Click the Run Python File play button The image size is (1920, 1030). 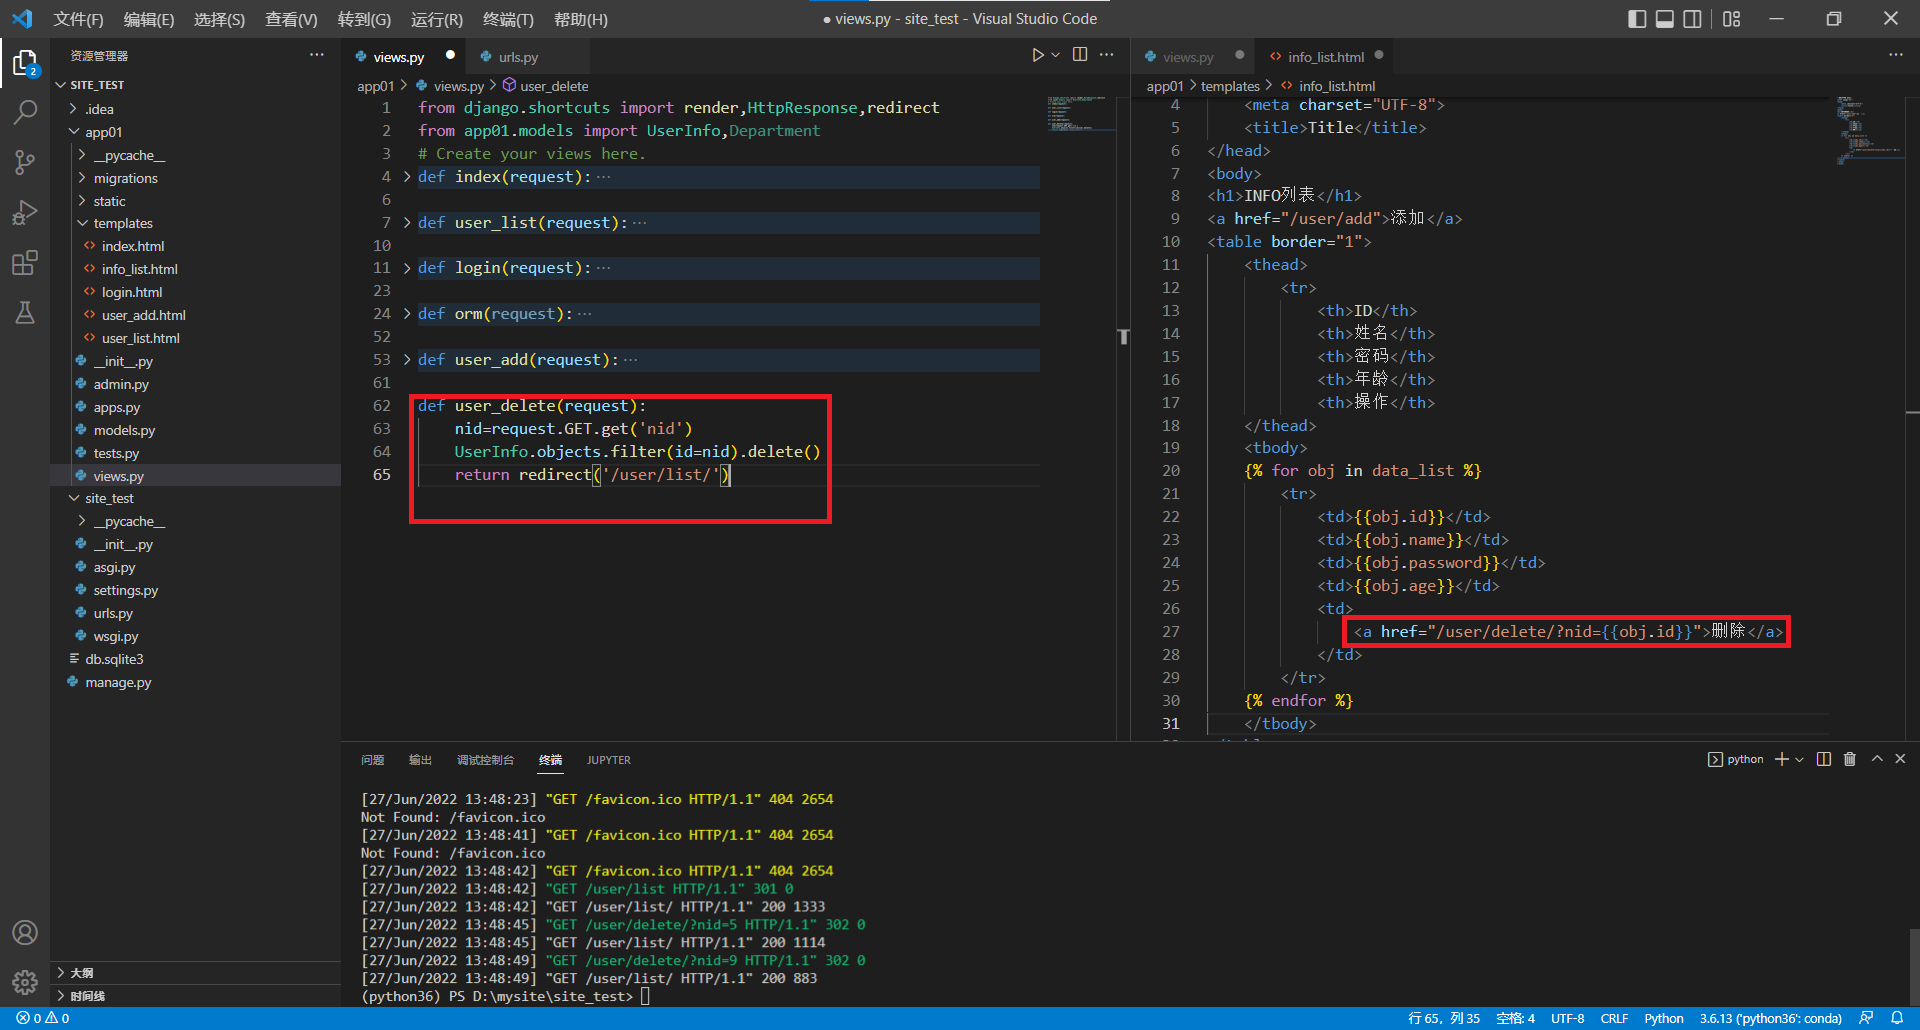[1038, 55]
